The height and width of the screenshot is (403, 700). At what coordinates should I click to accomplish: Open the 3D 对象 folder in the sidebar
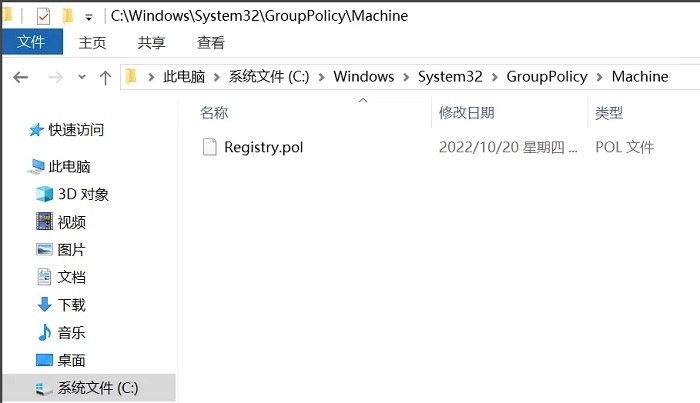(82, 194)
